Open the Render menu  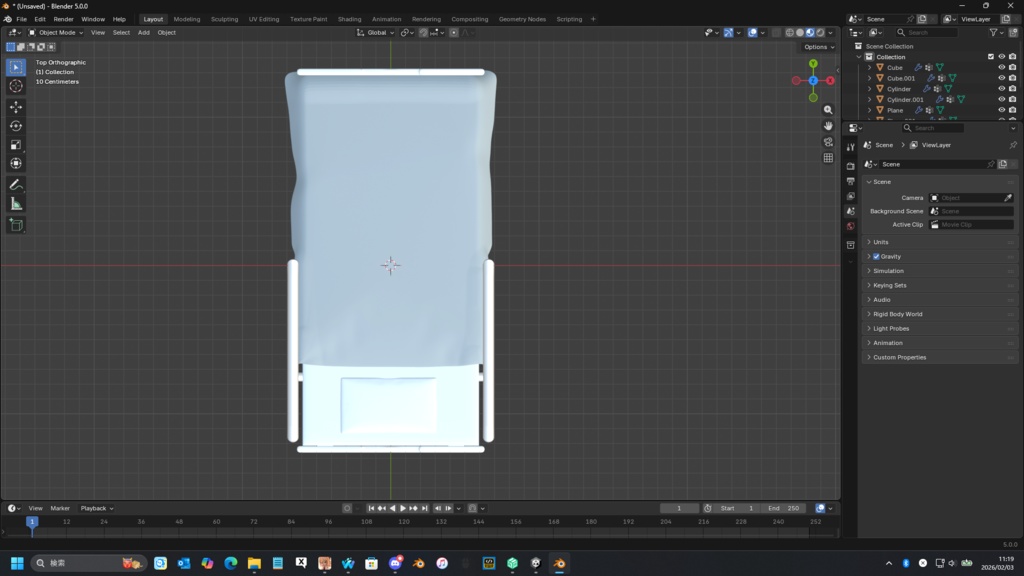63,19
